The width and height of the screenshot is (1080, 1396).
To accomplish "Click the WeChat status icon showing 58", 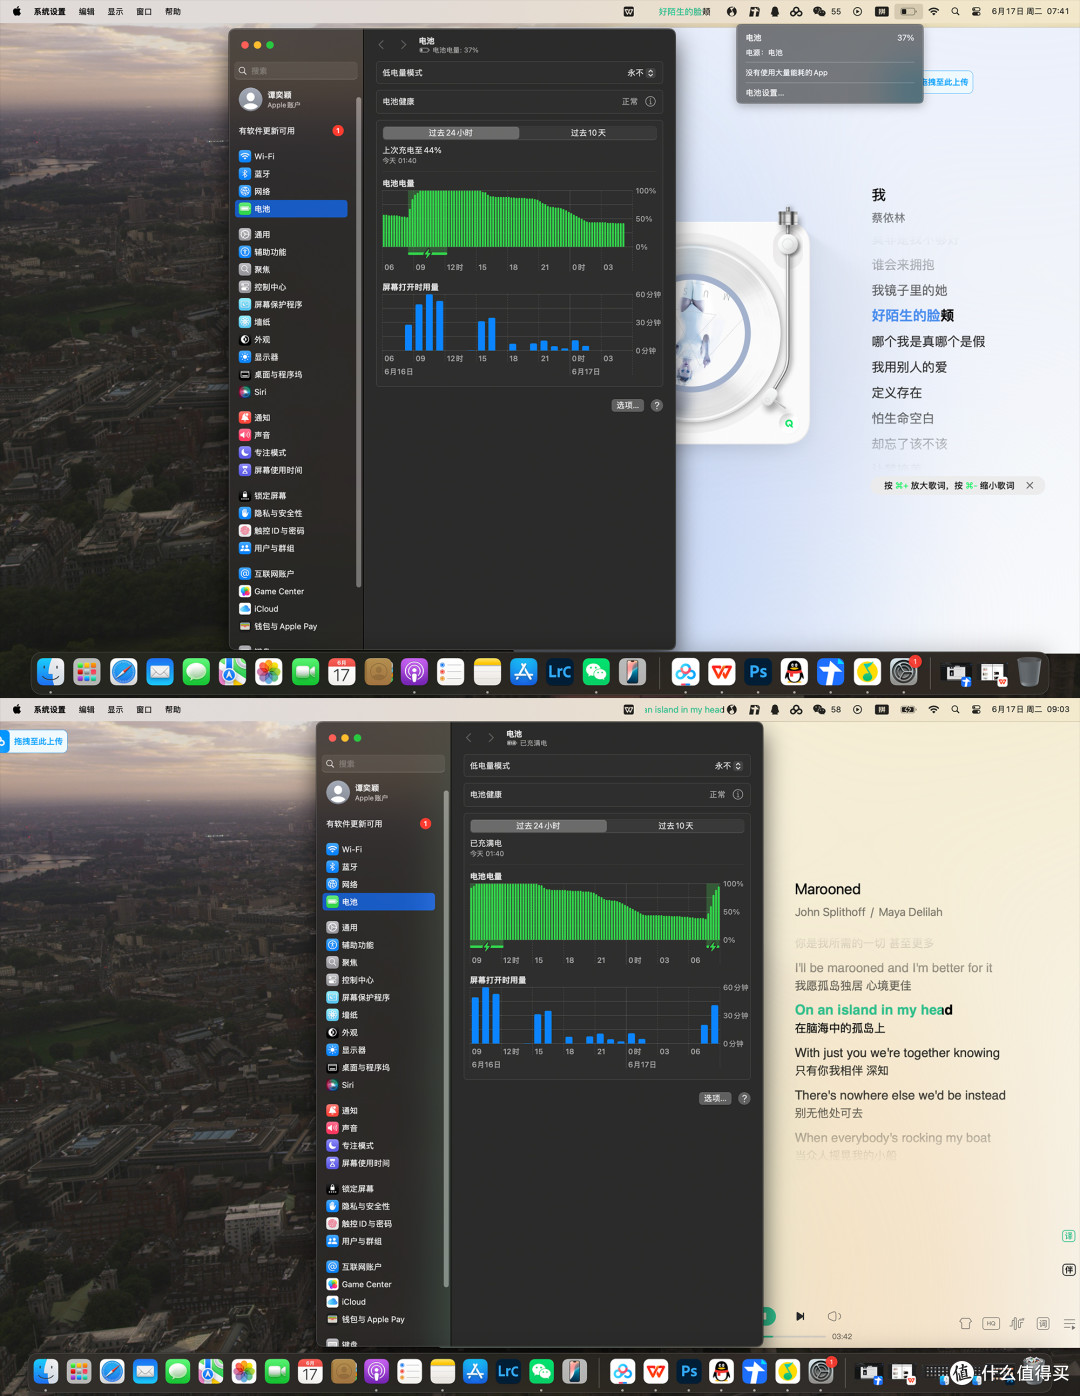I will coord(826,709).
